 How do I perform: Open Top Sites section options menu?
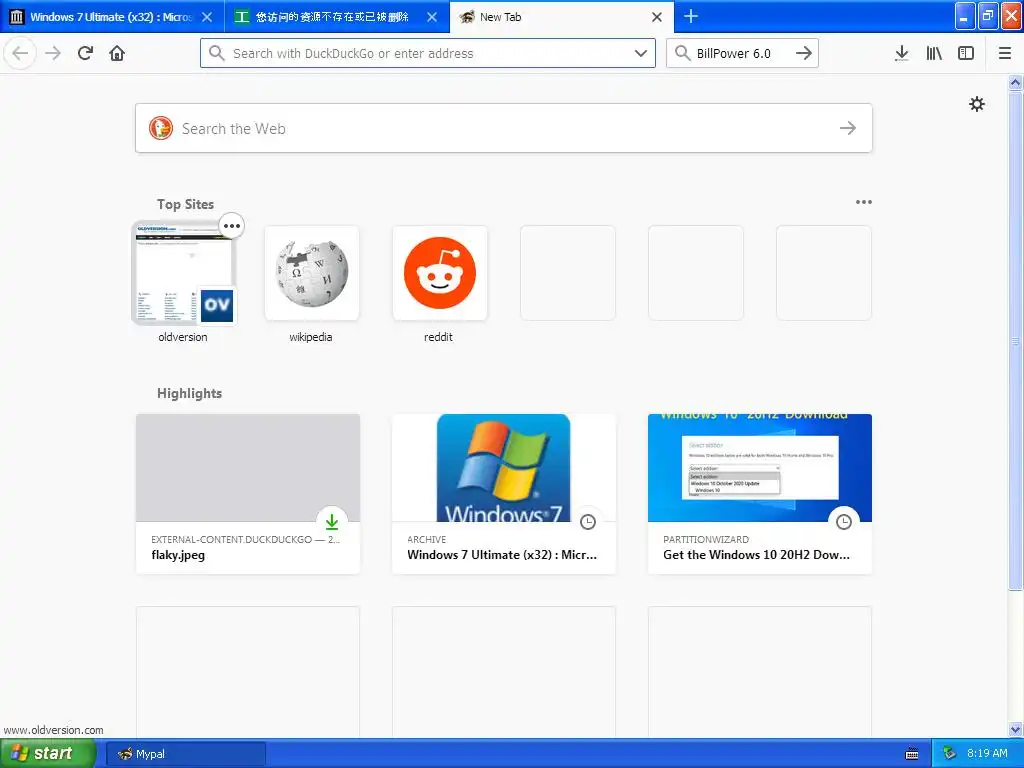(863, 202)
